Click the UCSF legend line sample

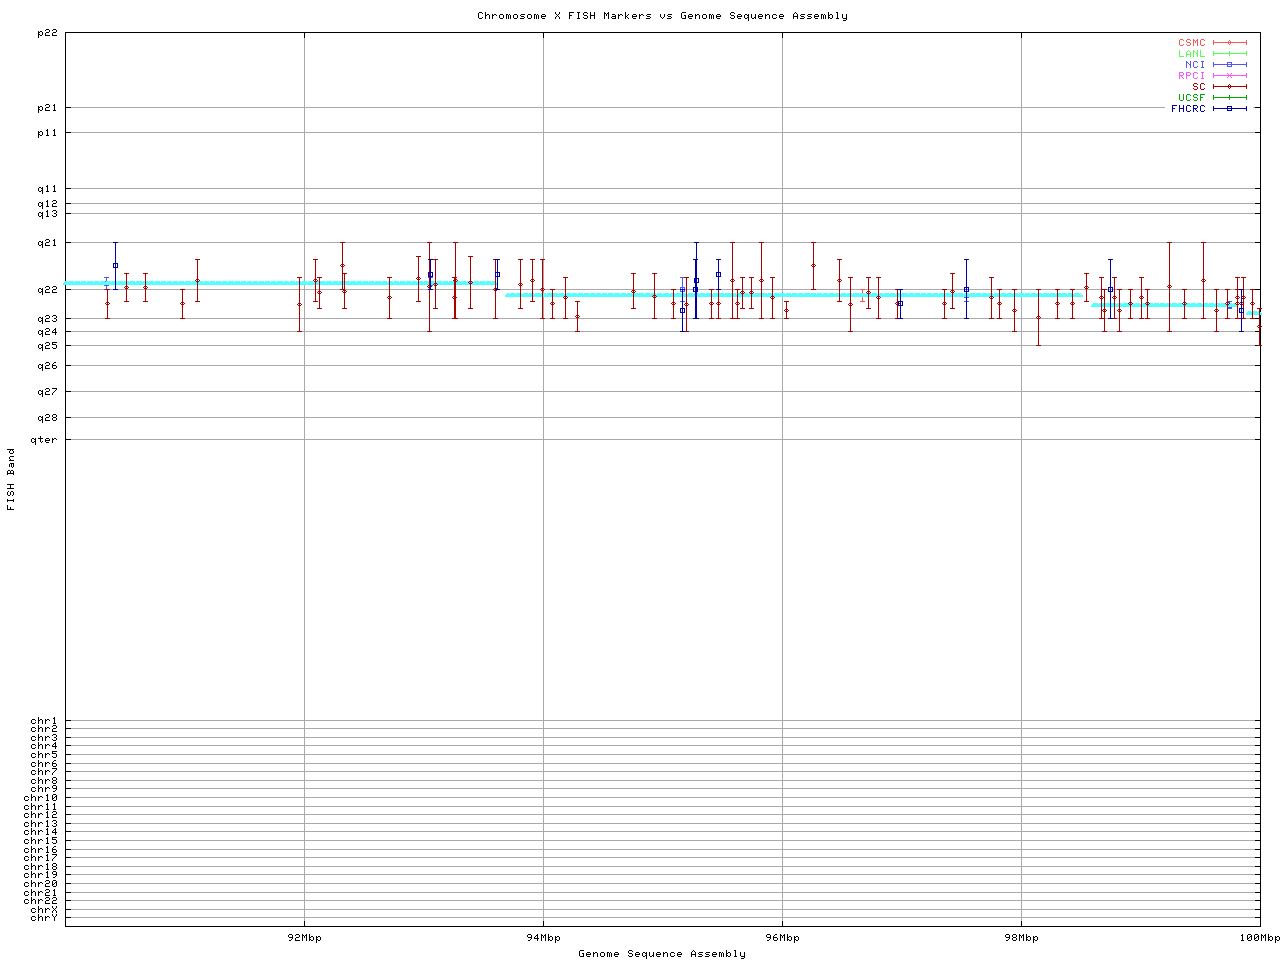point(1229,98)
